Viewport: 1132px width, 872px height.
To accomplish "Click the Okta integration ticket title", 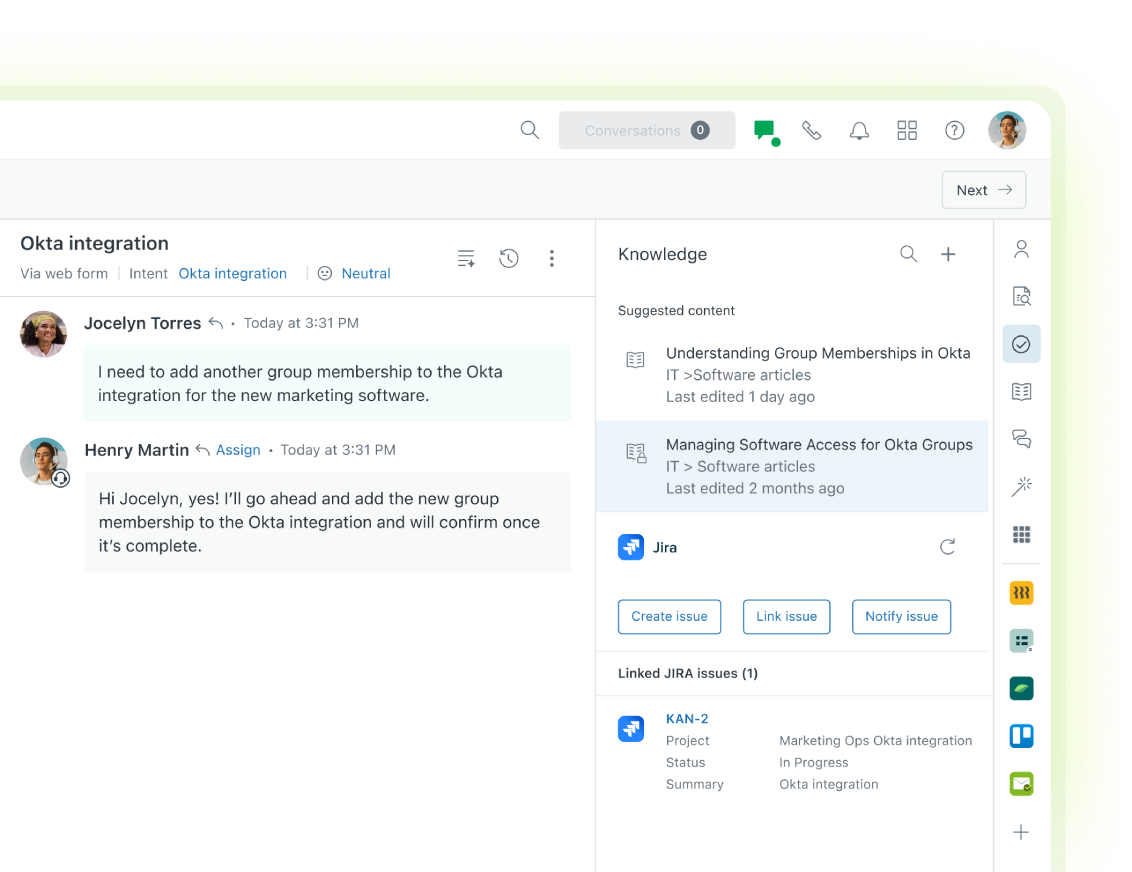I will point(94,243).
